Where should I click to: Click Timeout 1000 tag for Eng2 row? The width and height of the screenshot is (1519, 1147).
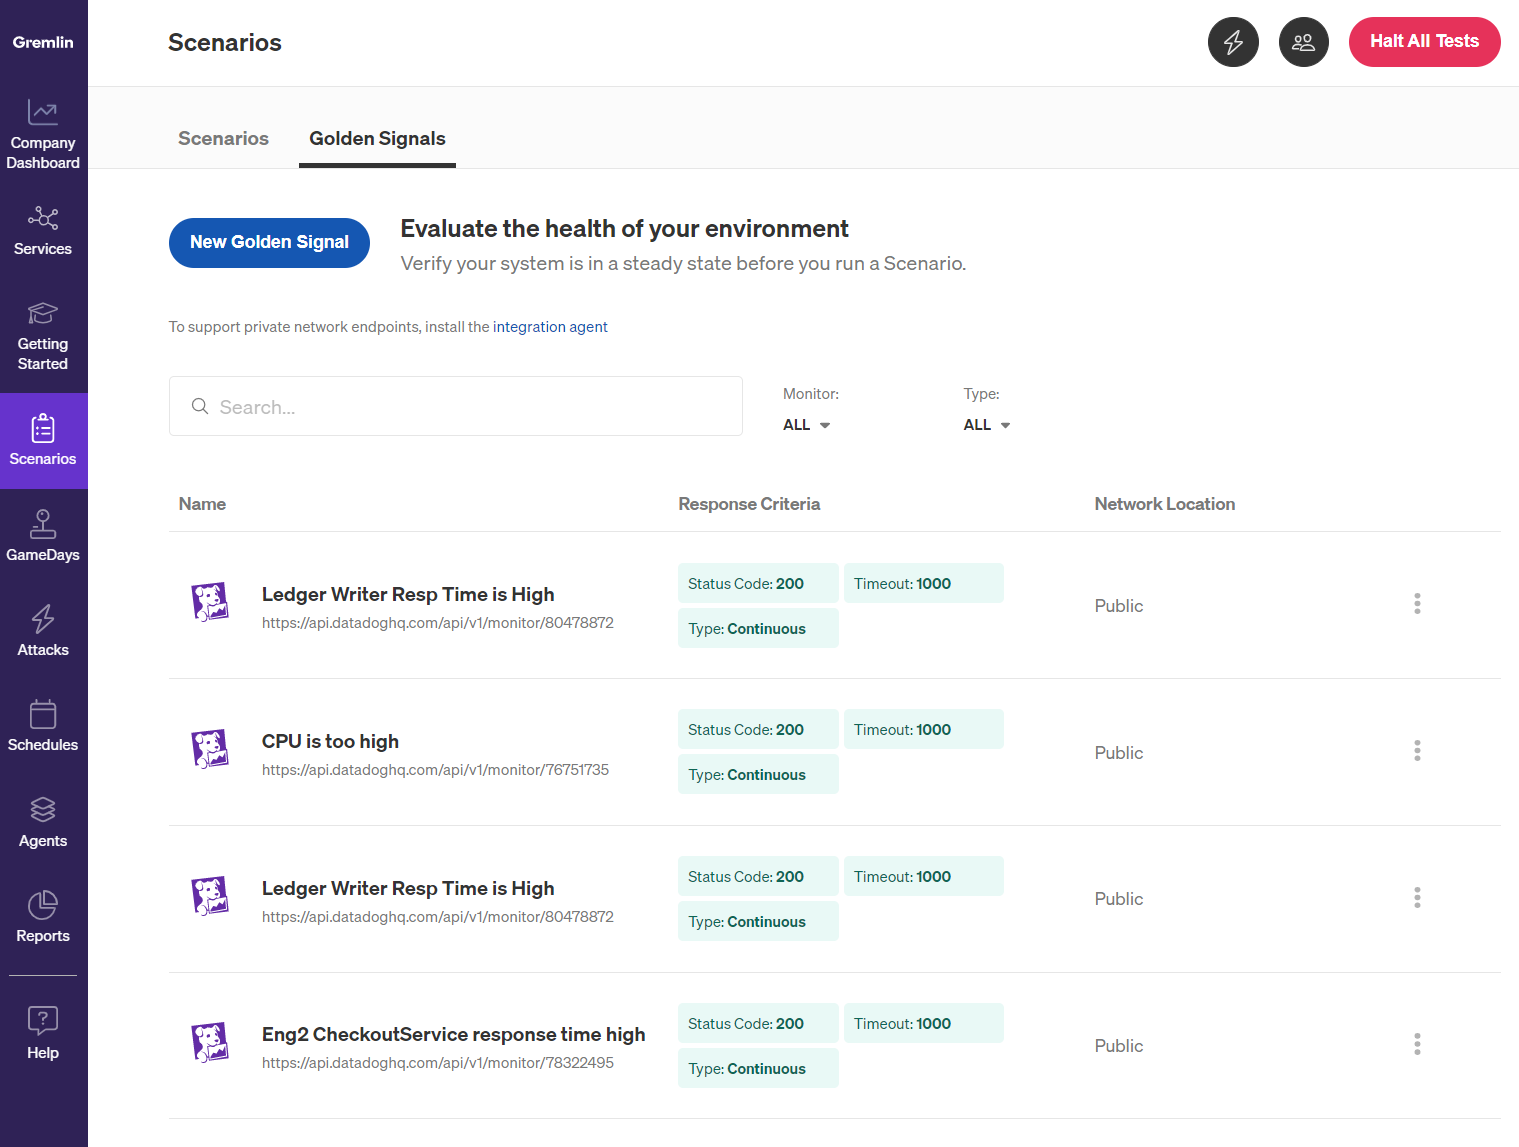click(923, 1023)
